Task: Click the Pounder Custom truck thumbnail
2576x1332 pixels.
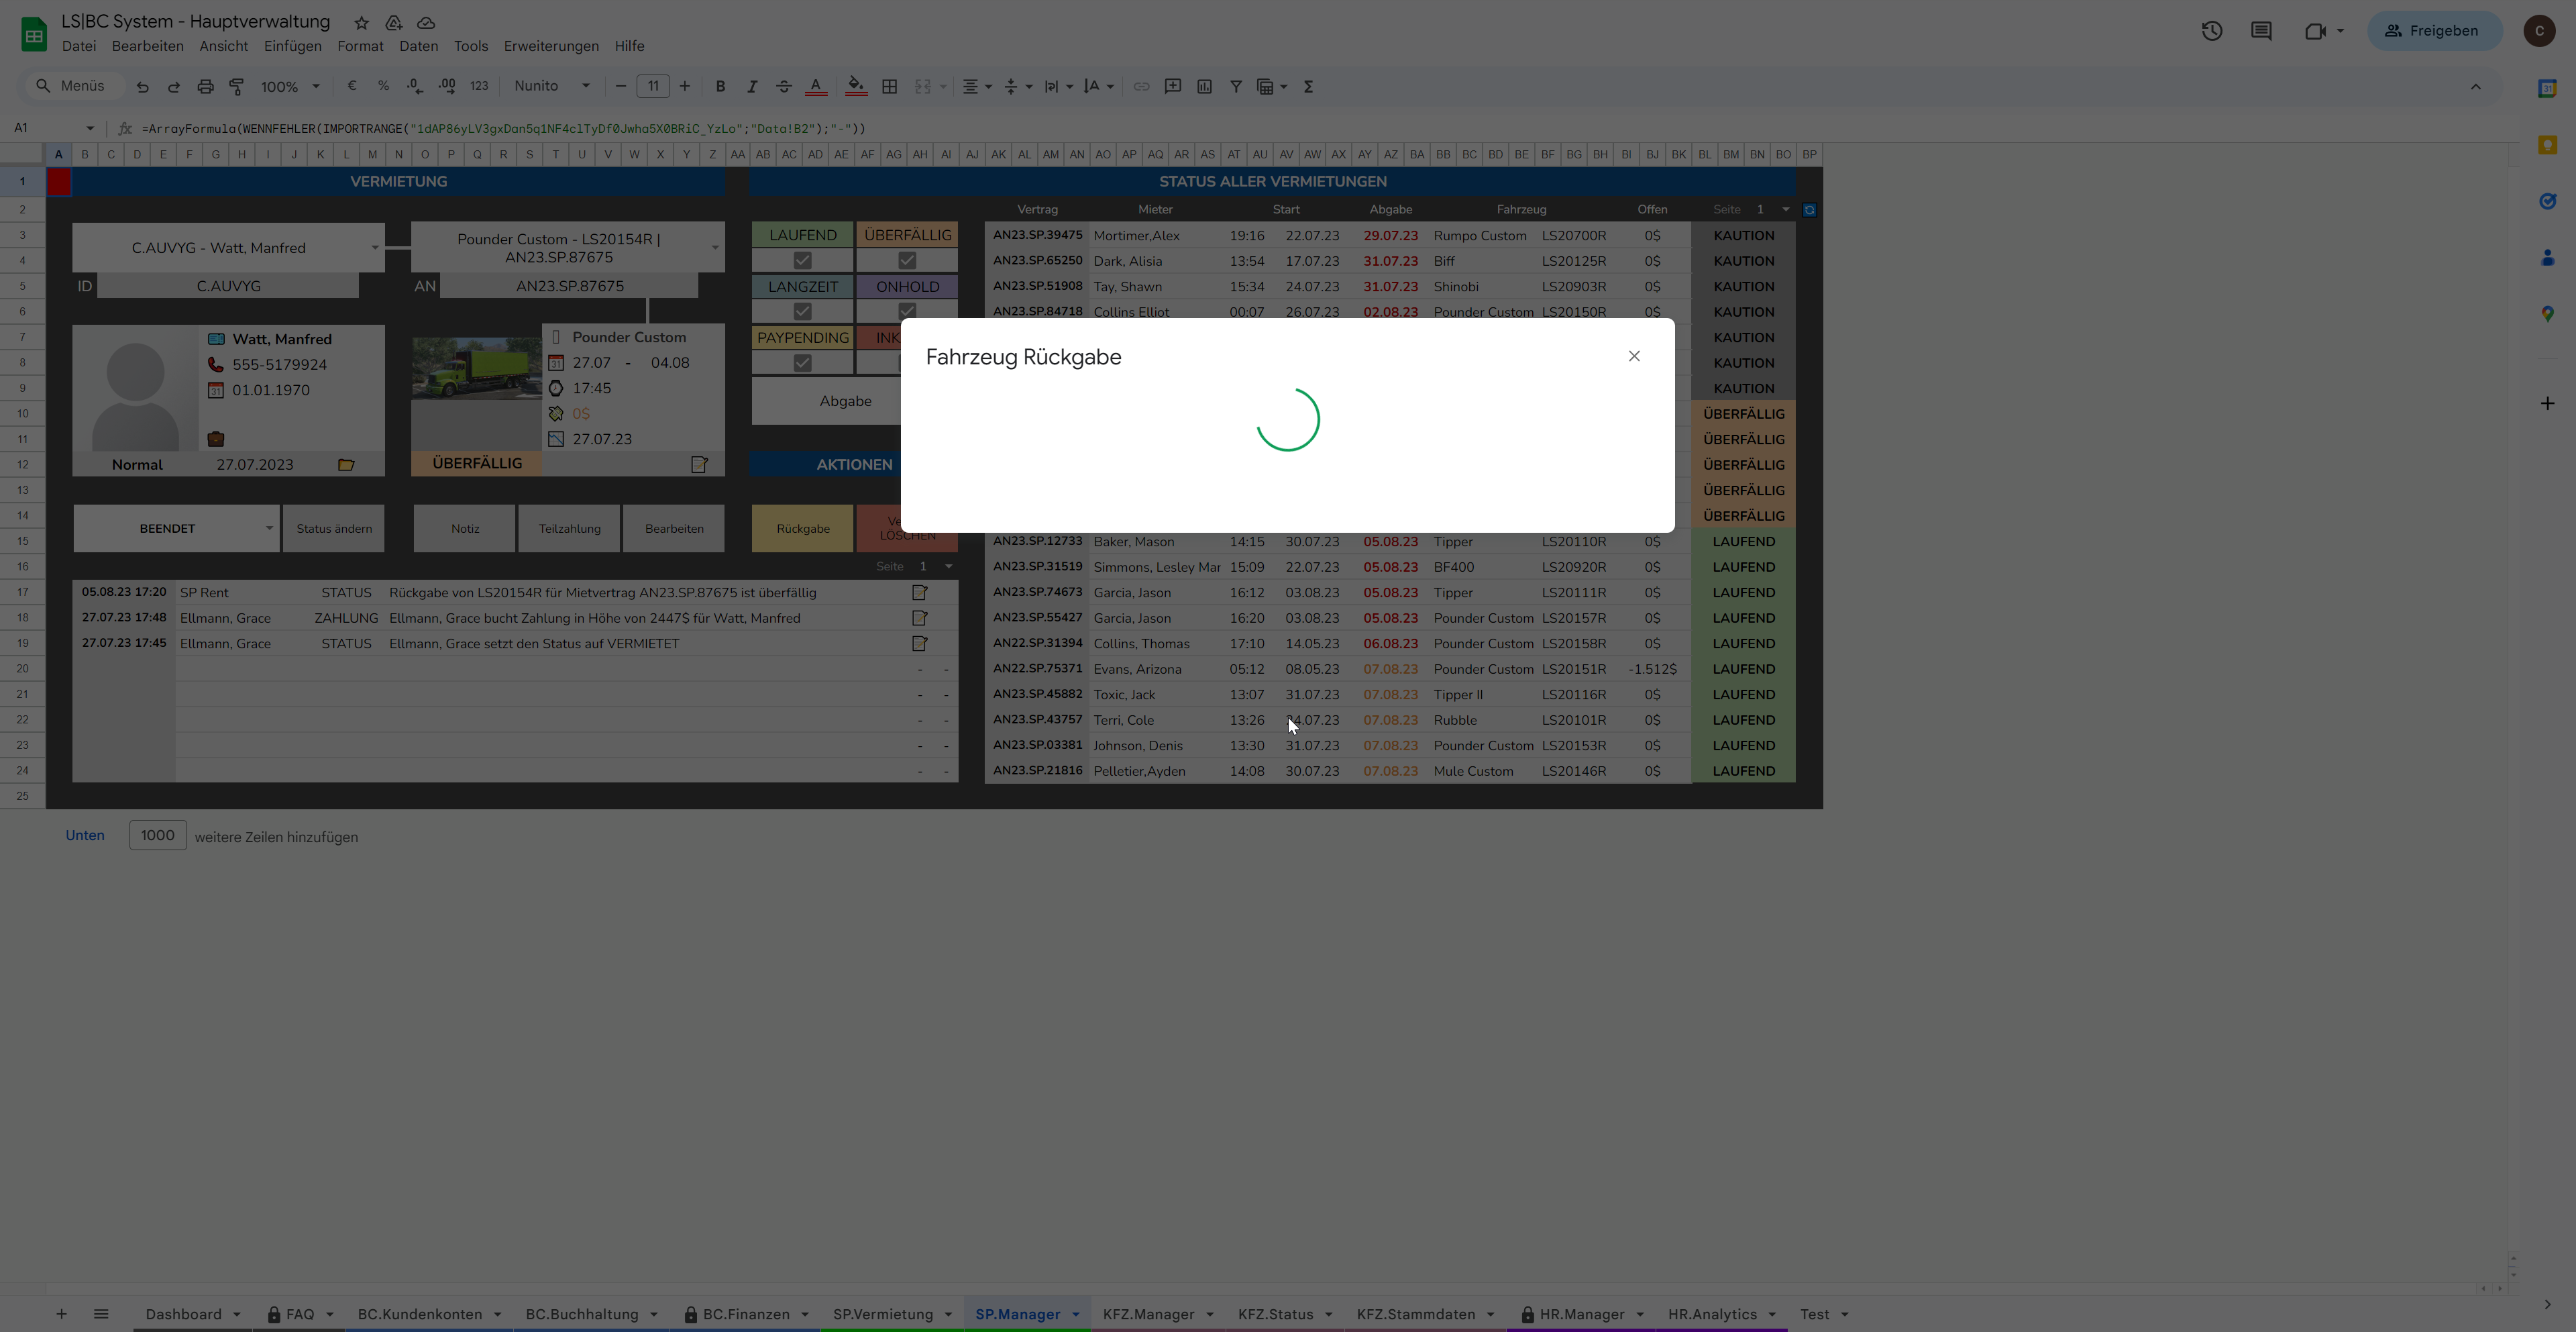Action: tap(476, 368)
